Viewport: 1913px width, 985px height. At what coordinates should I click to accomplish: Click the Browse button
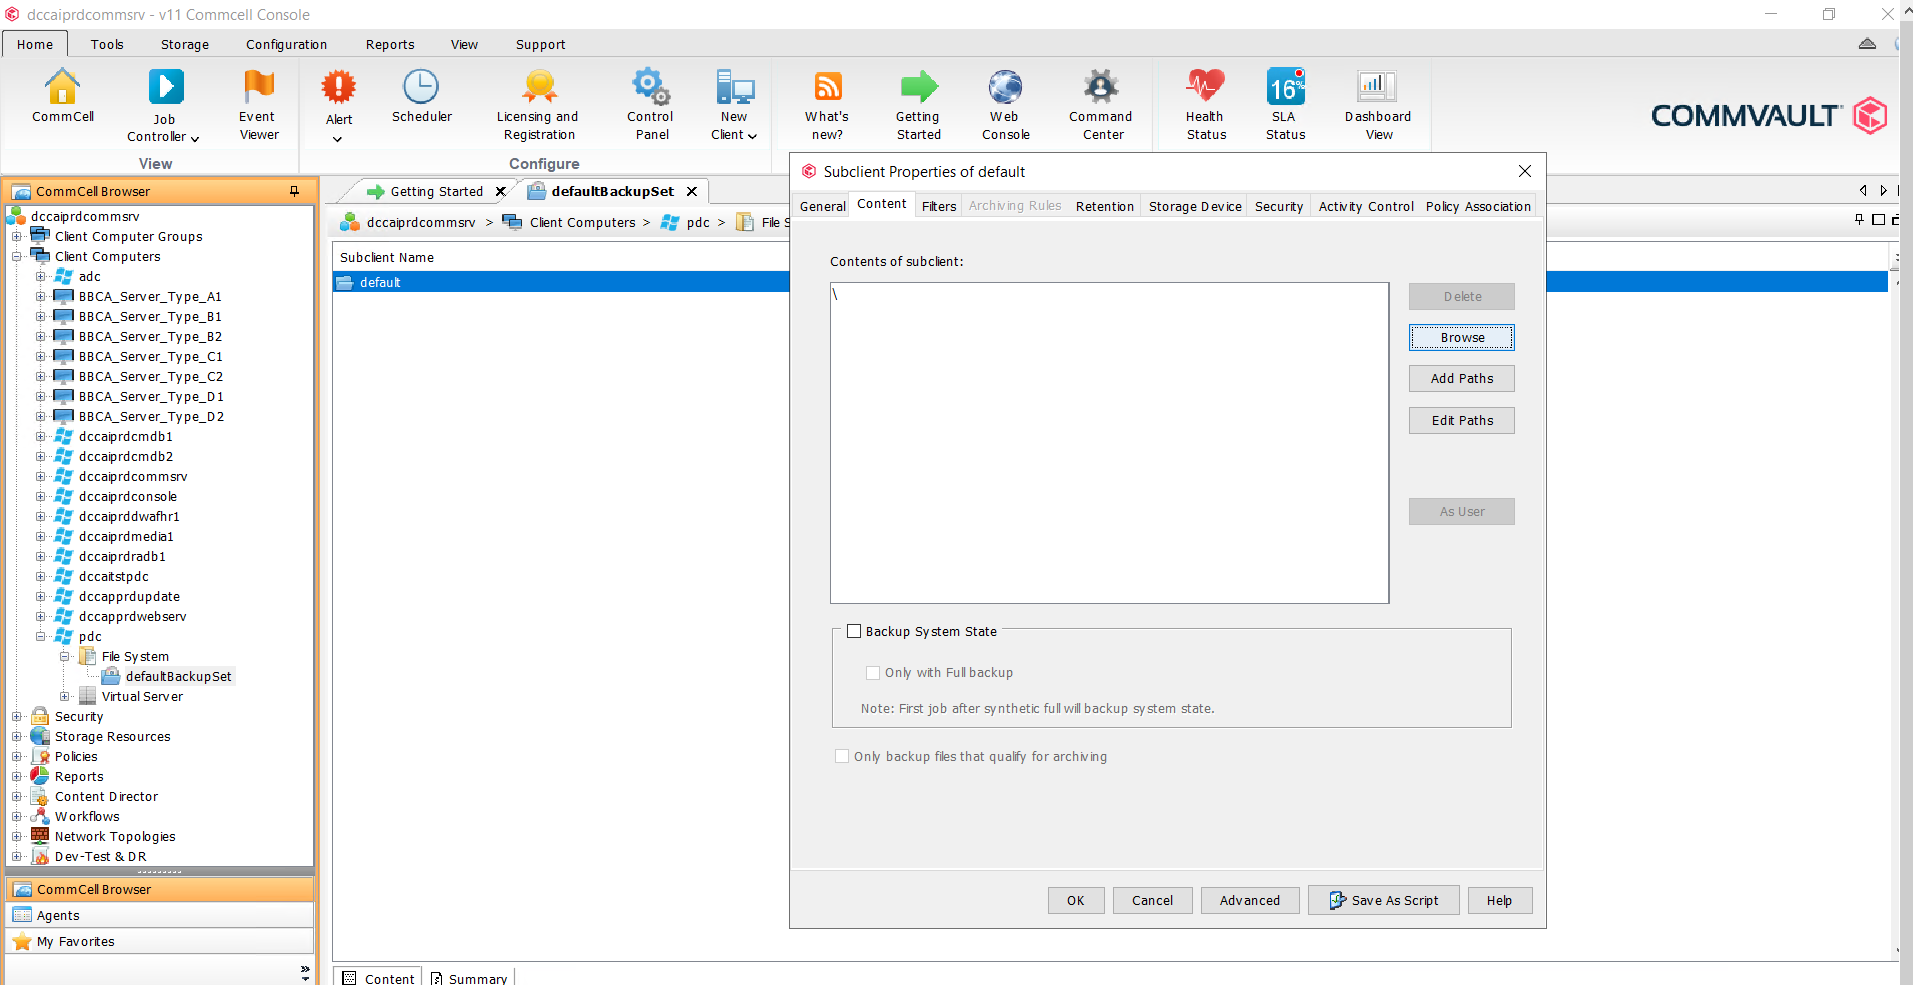[x=1462, y=338]
